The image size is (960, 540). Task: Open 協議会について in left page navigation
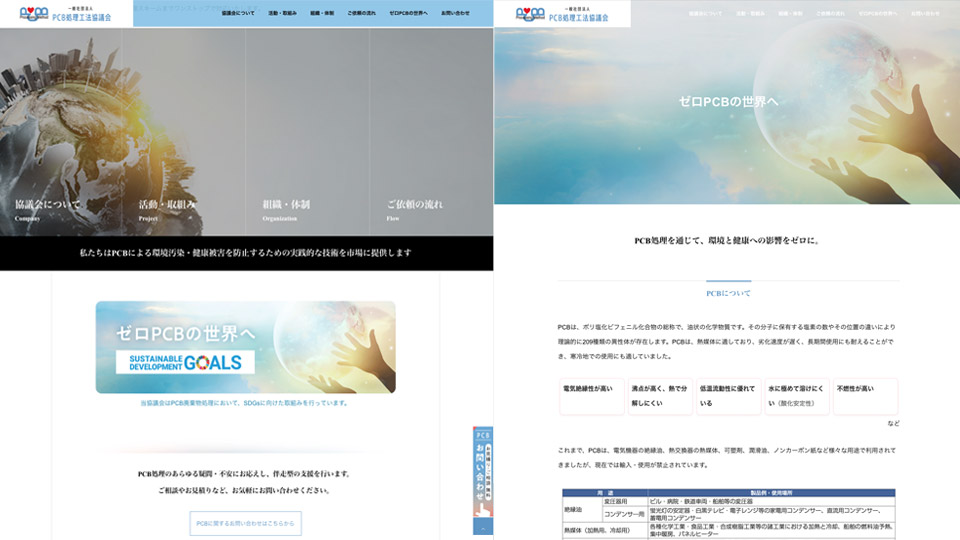coord(237,14)
